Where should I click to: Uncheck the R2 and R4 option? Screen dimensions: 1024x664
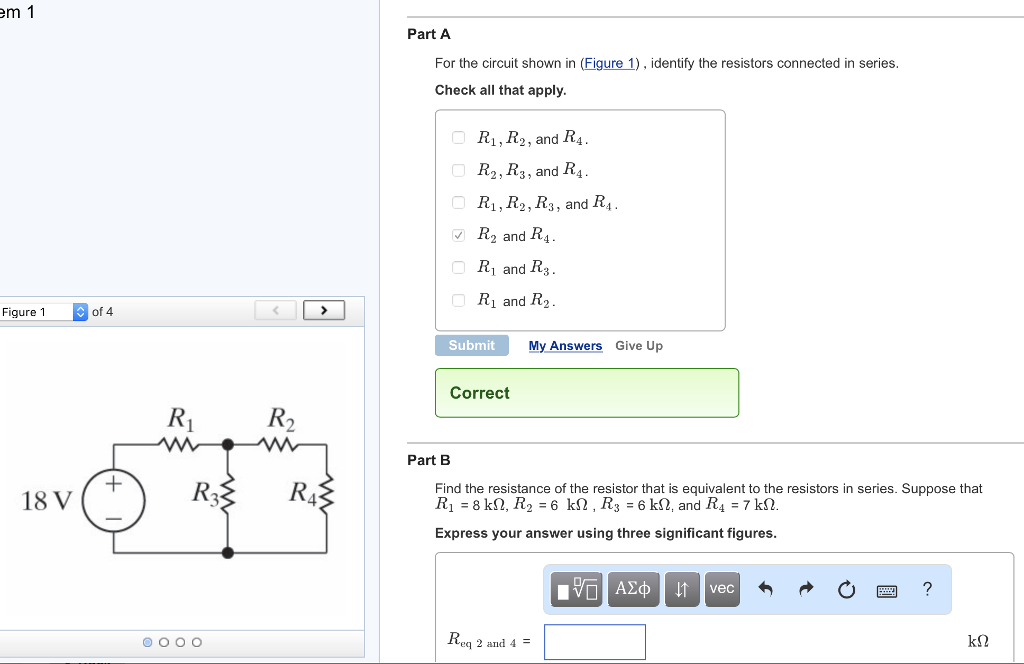tap(458, 235)
